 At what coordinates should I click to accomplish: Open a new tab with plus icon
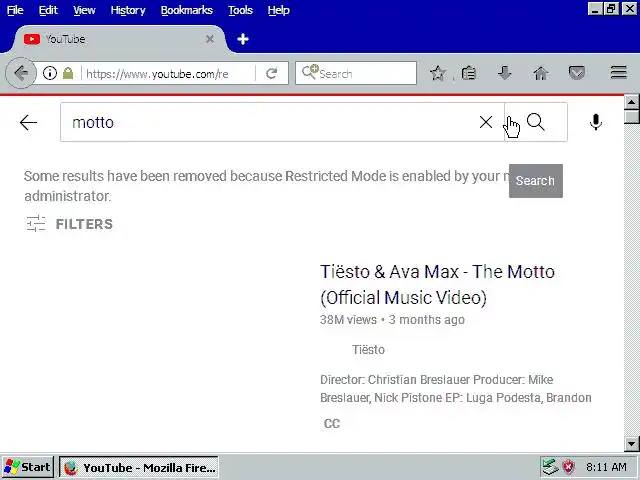[243, 39]
